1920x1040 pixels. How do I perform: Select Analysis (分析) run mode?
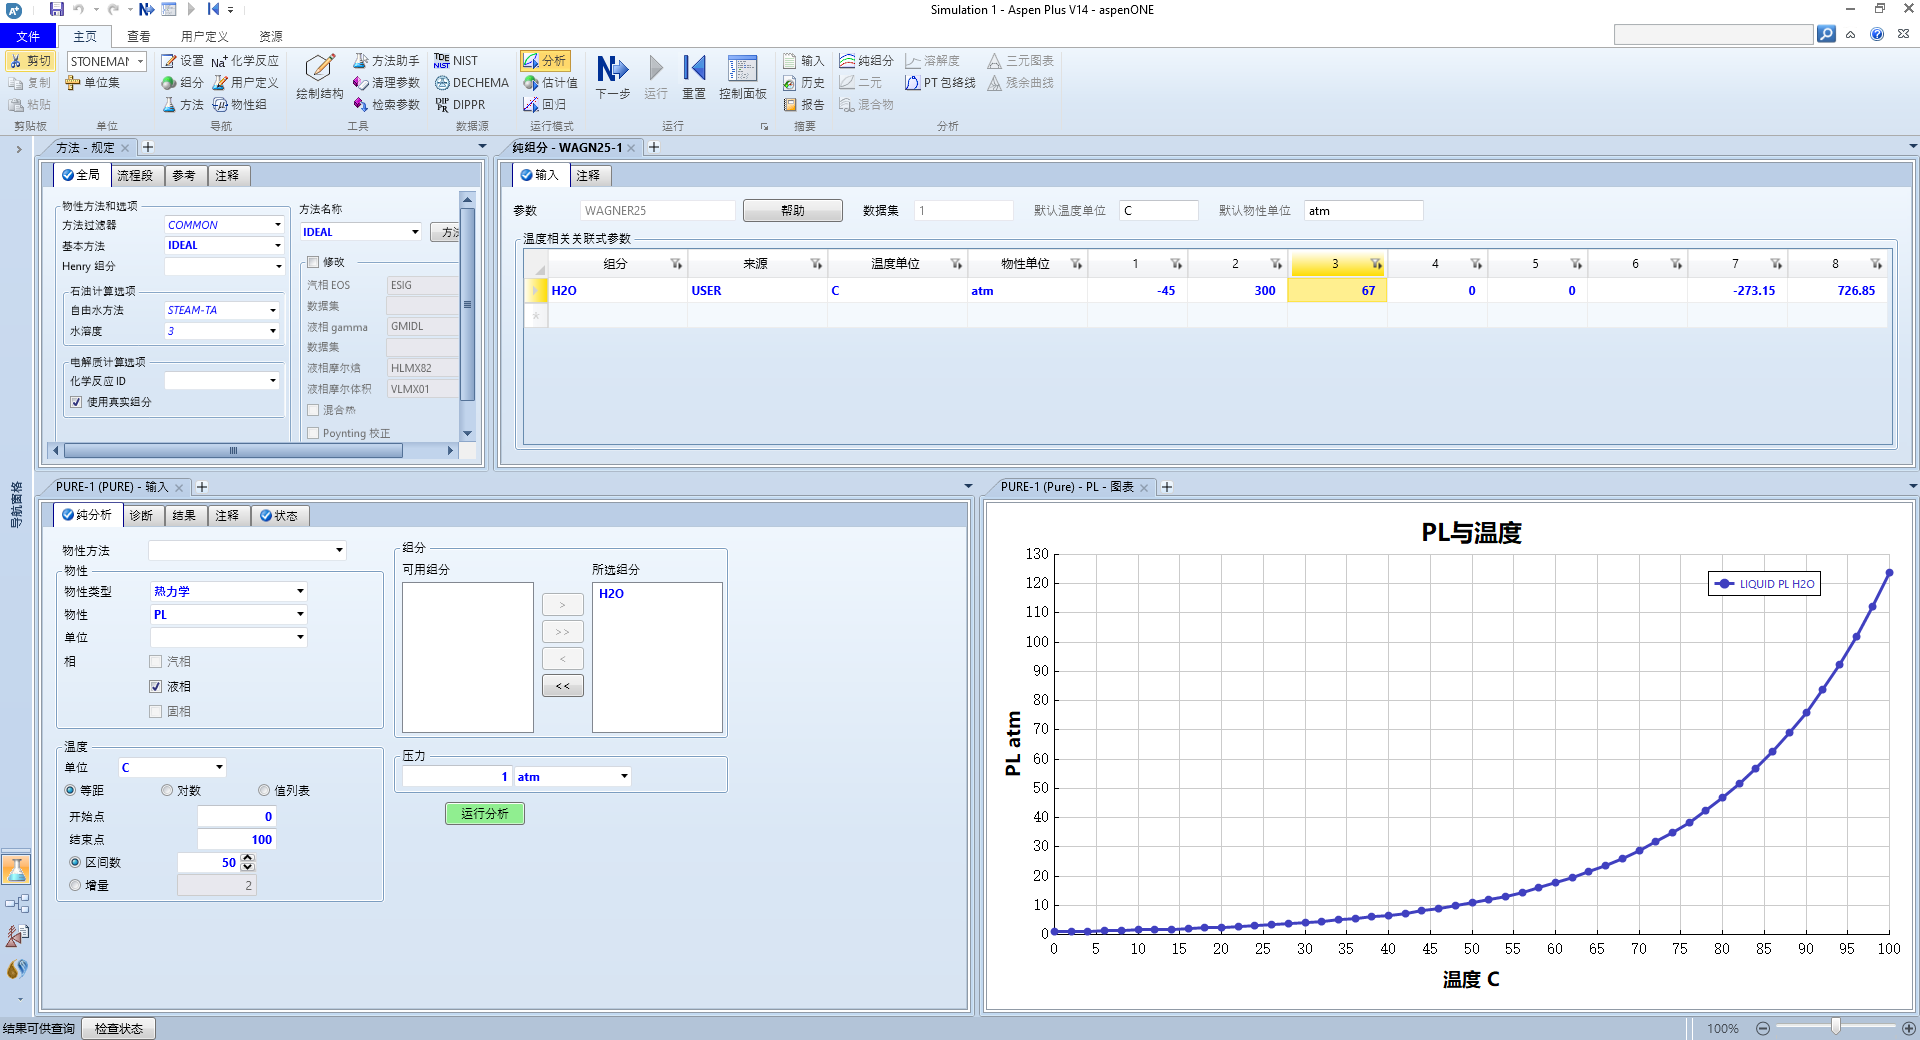tap(545, 61)
